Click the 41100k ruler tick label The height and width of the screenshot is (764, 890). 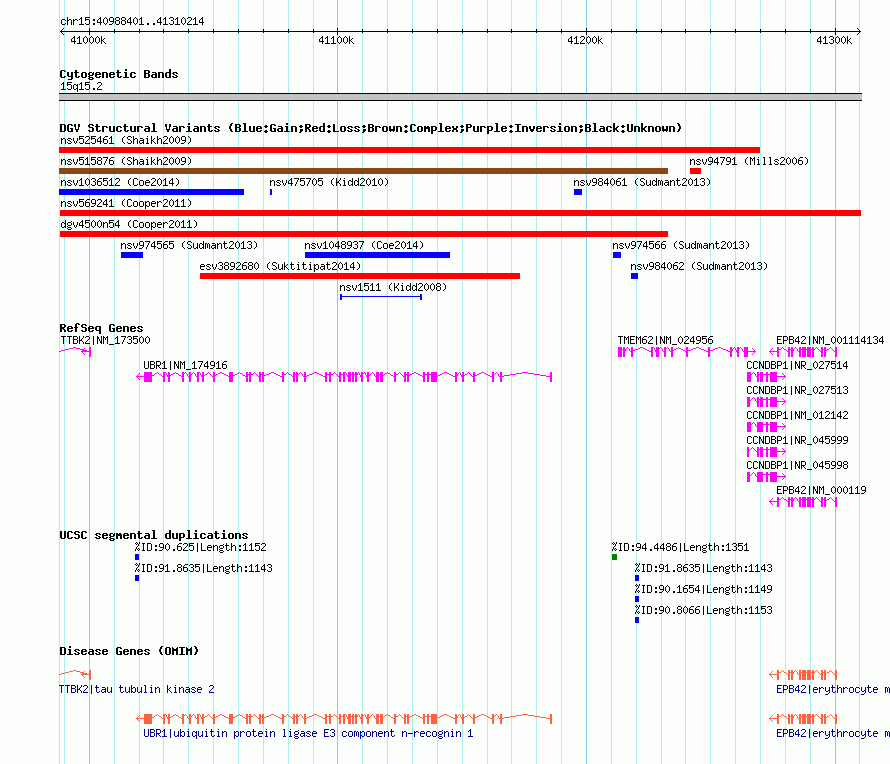[x=336, y=40]
